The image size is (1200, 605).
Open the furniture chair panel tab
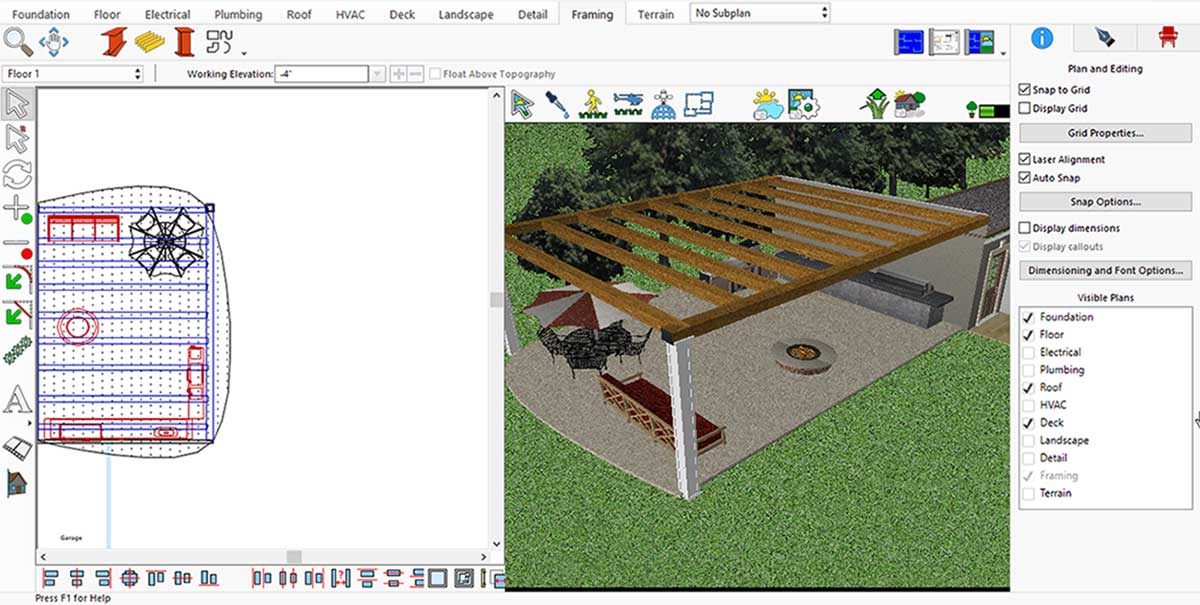(x=1166, y=38)
